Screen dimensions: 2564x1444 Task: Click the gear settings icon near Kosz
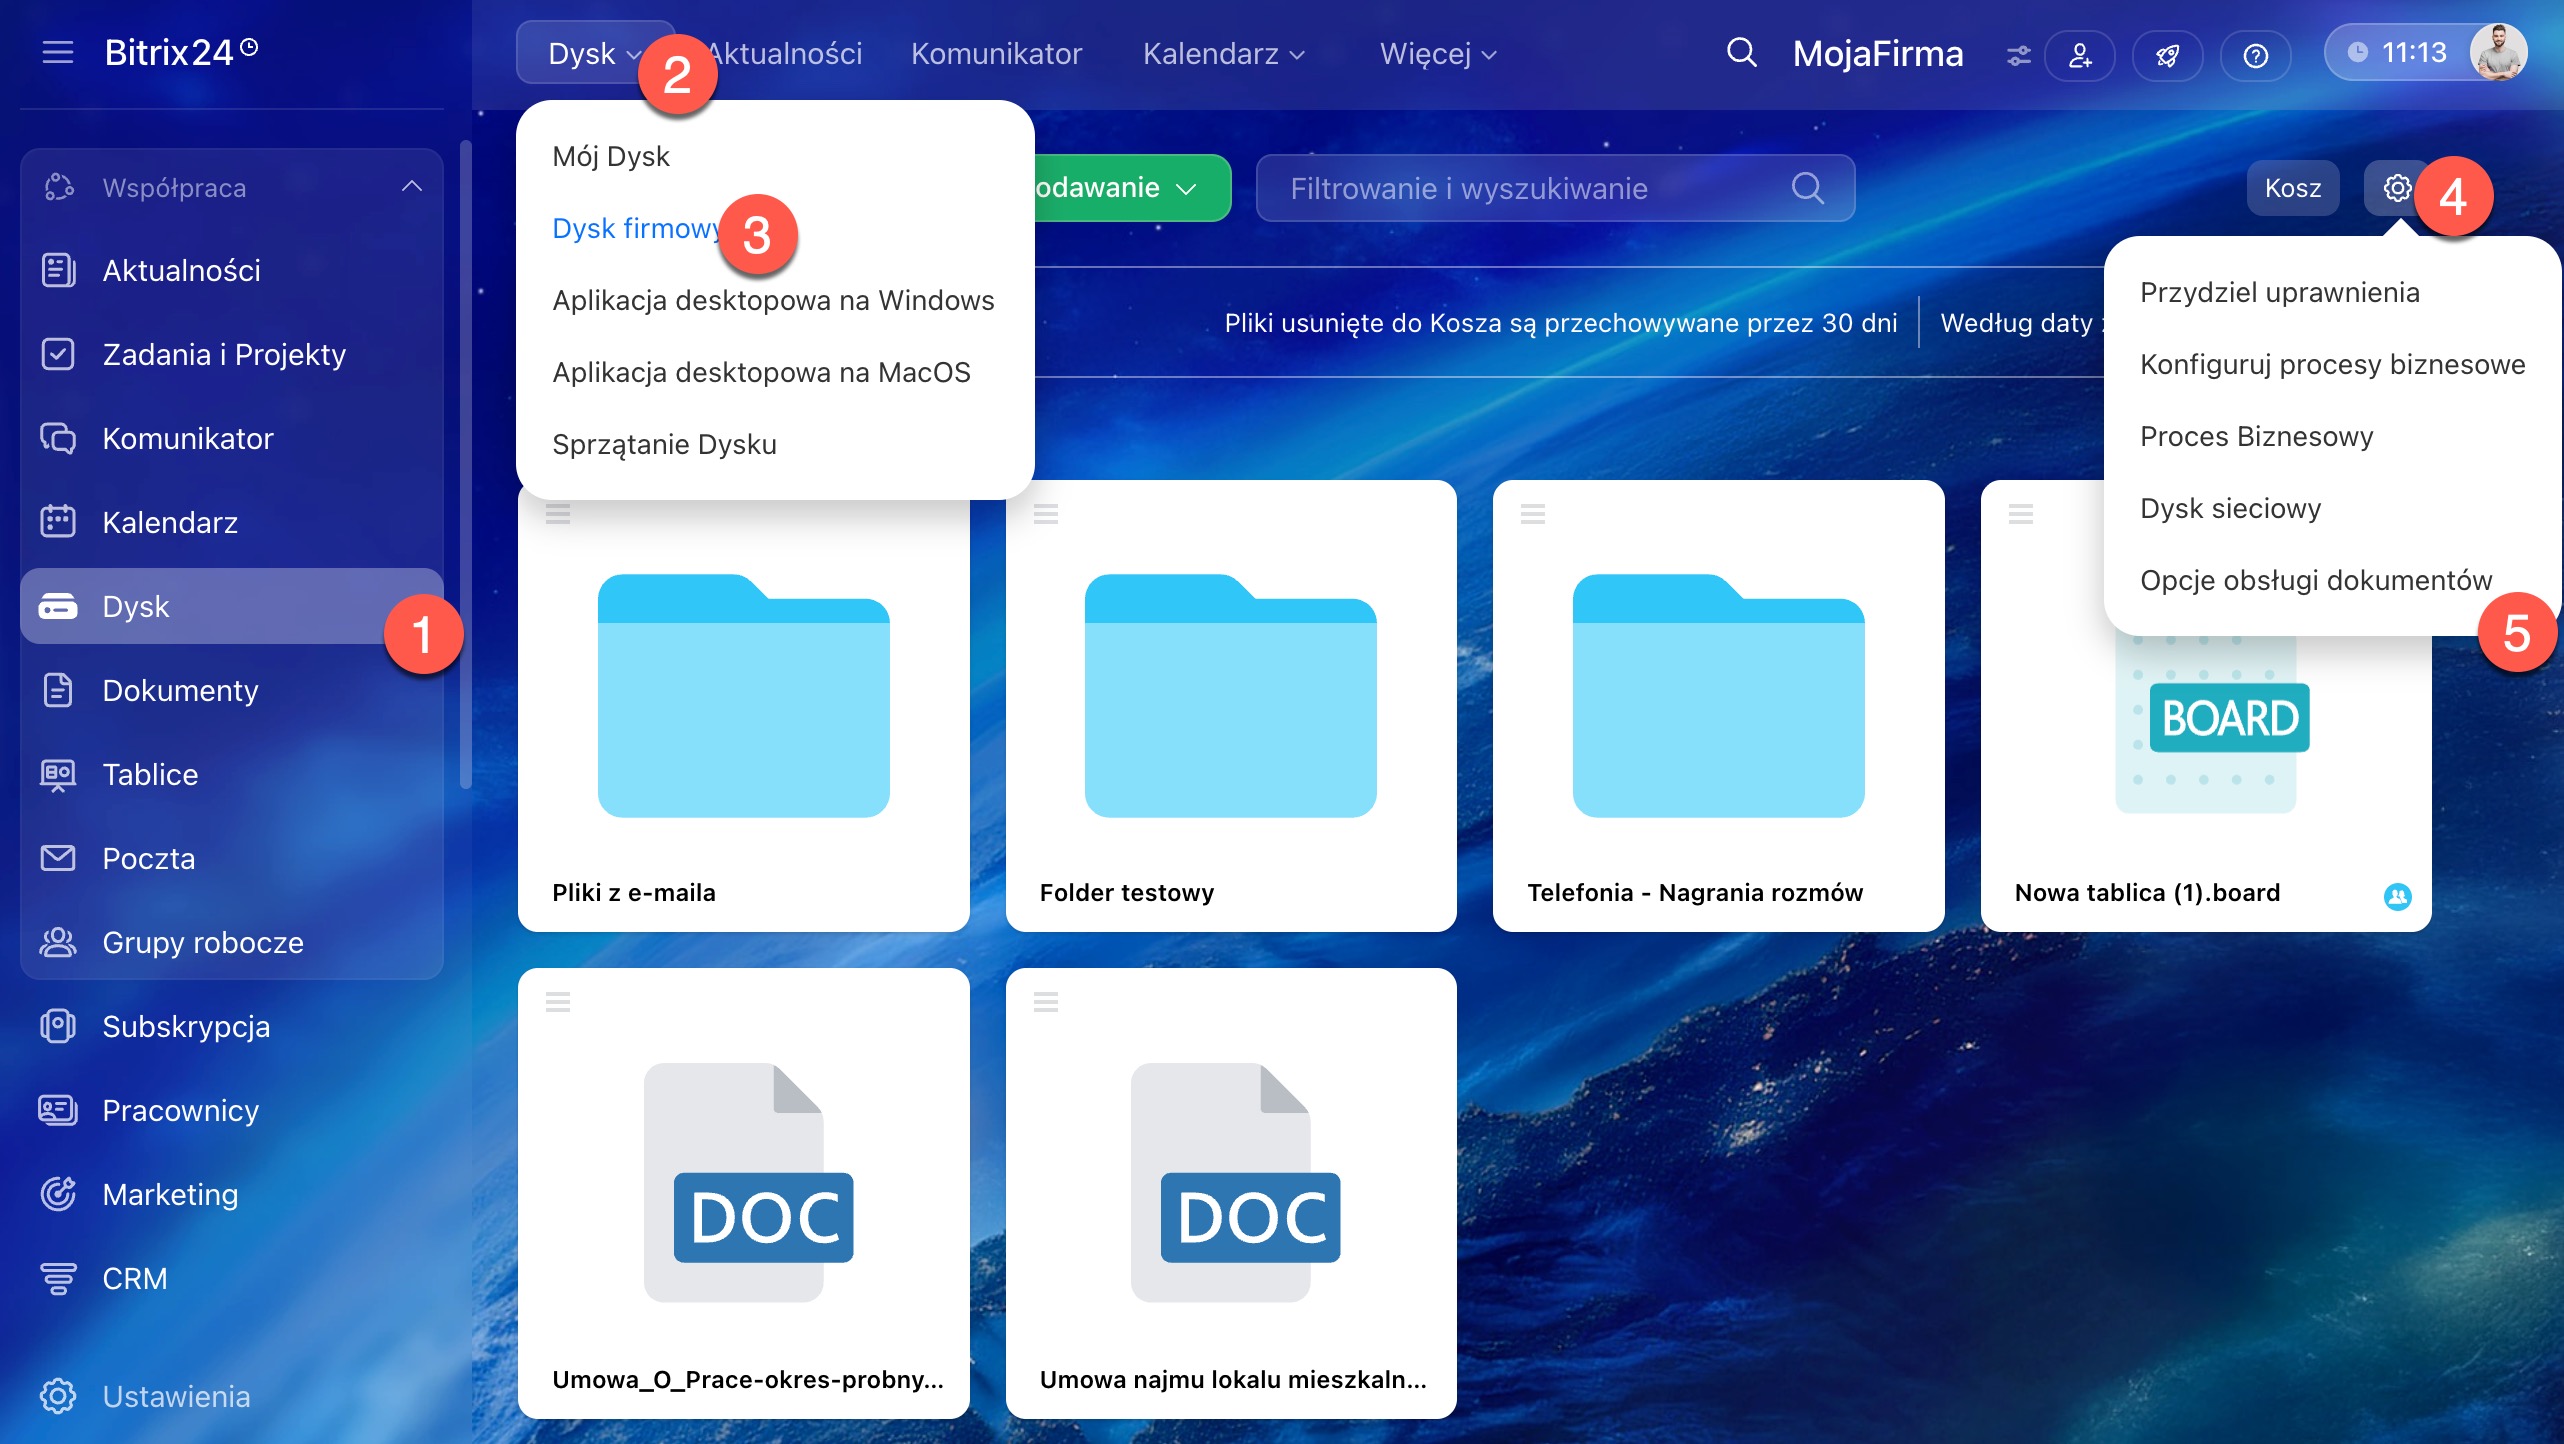pos(2396,188)
